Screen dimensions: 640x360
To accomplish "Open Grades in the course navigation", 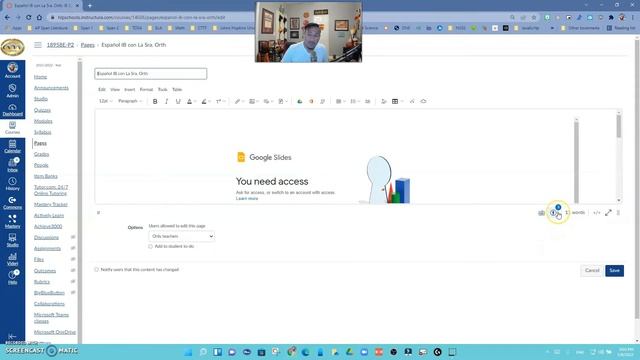I will click(x=41, y=154).
